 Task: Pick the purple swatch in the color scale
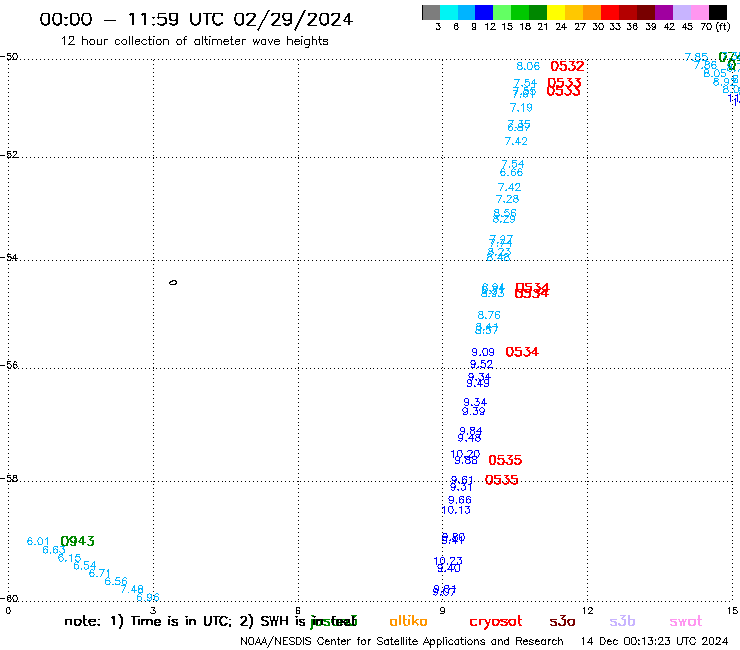(664, 12)
